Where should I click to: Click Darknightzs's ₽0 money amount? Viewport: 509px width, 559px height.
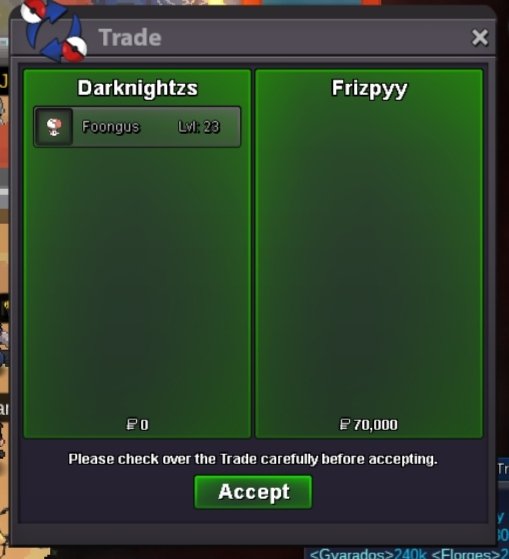click(138, 425)
